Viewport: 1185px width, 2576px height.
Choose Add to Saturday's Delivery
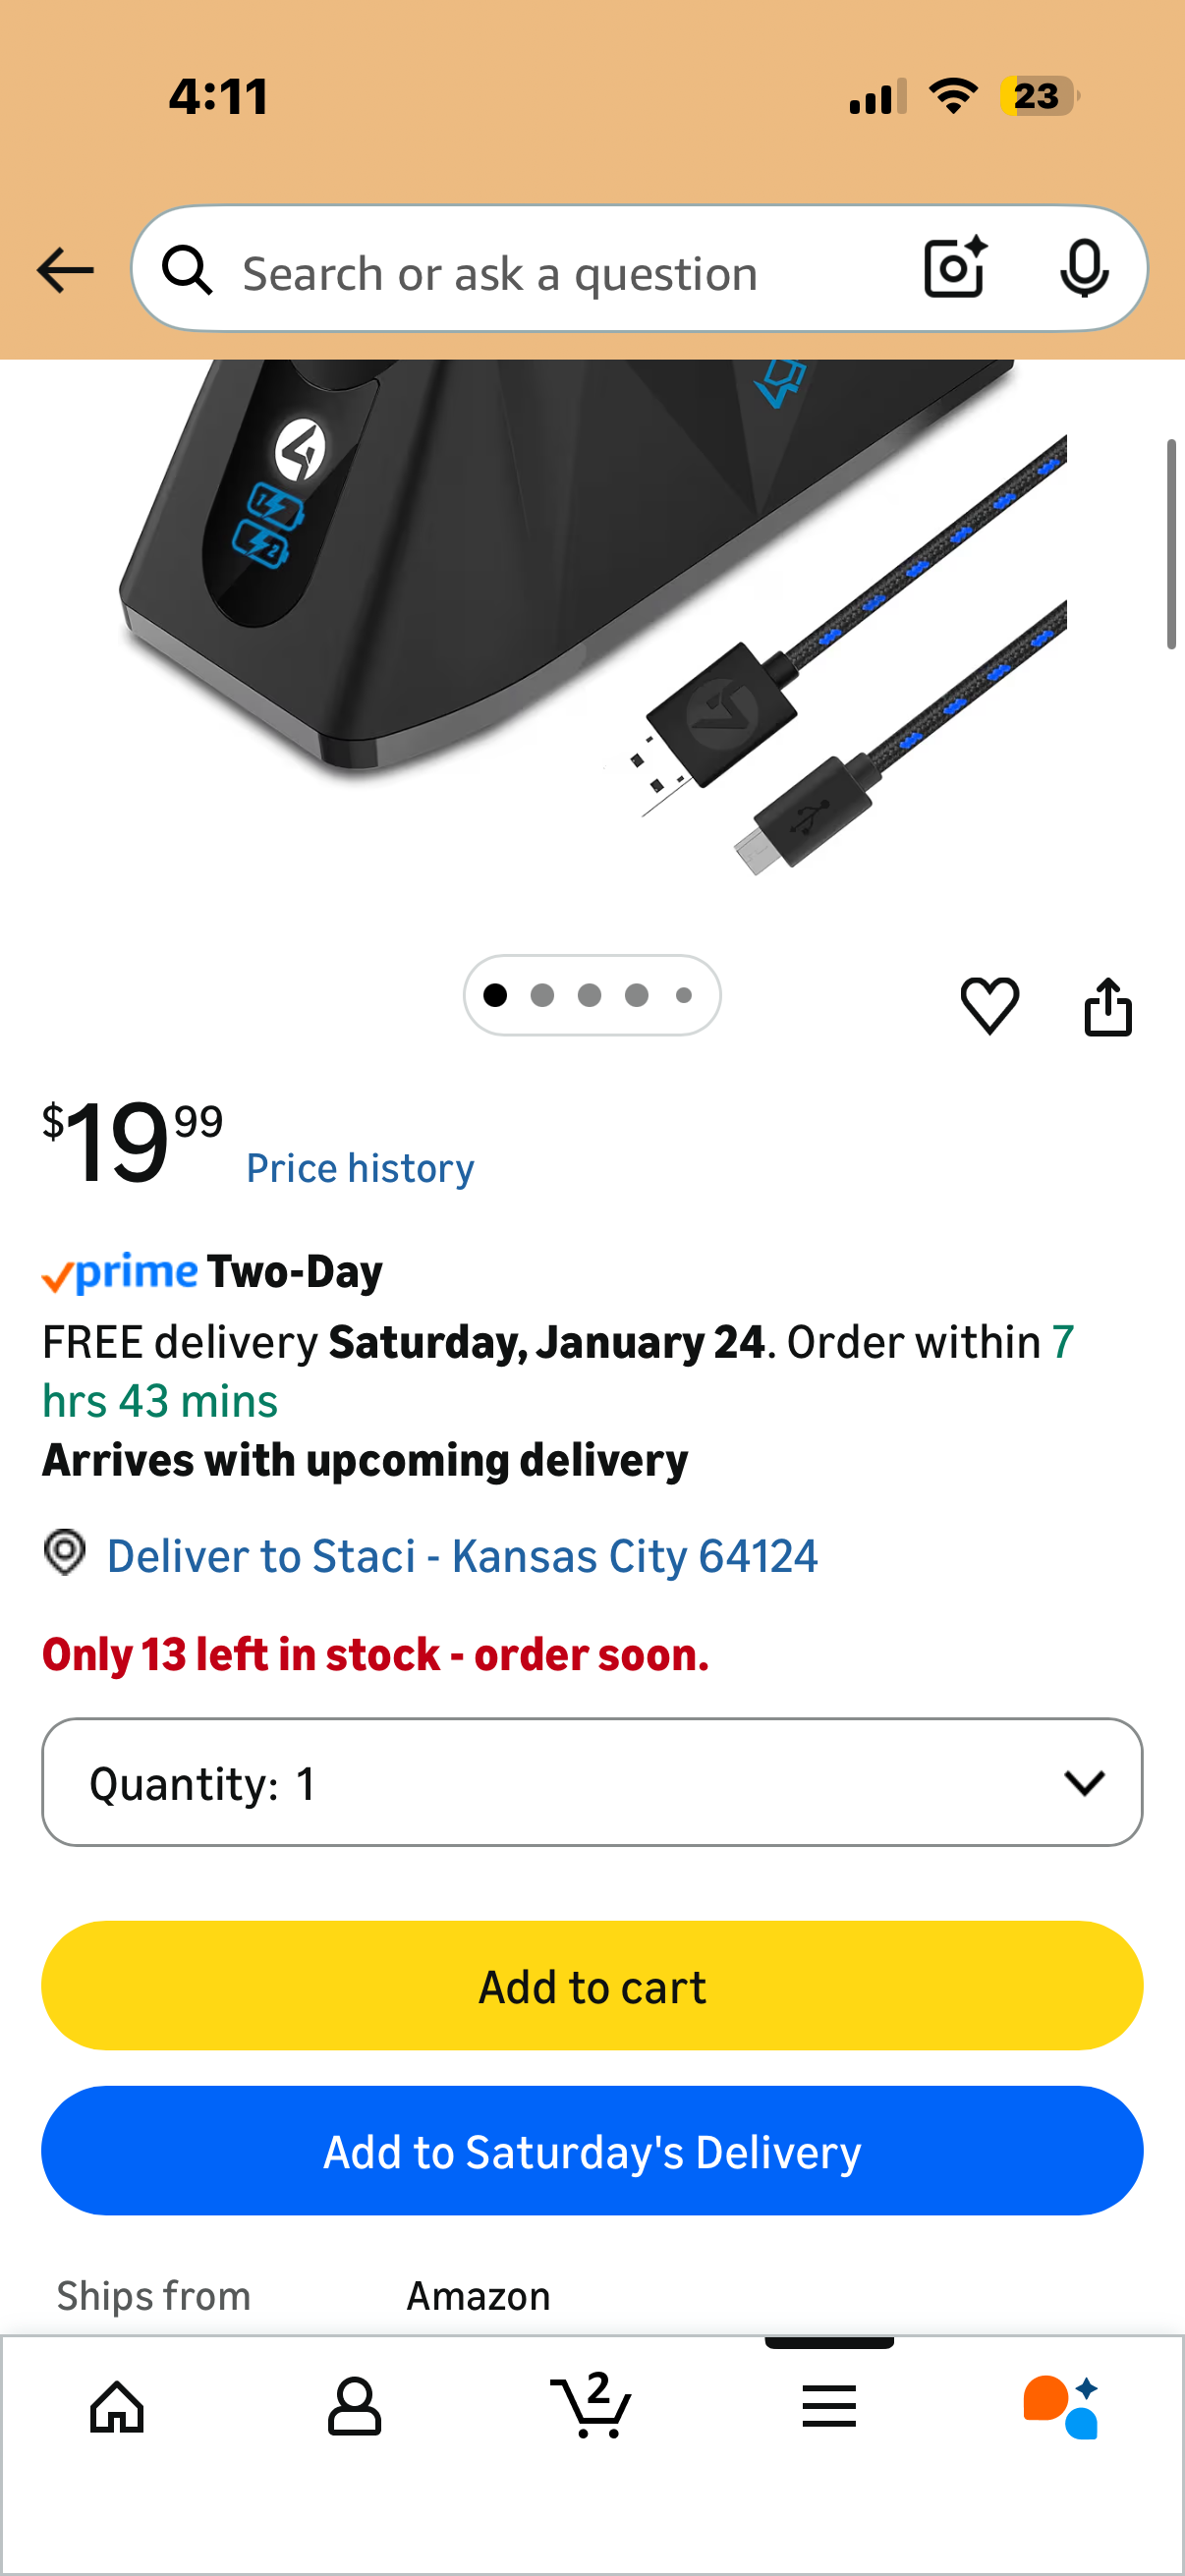pos(592,2150)
